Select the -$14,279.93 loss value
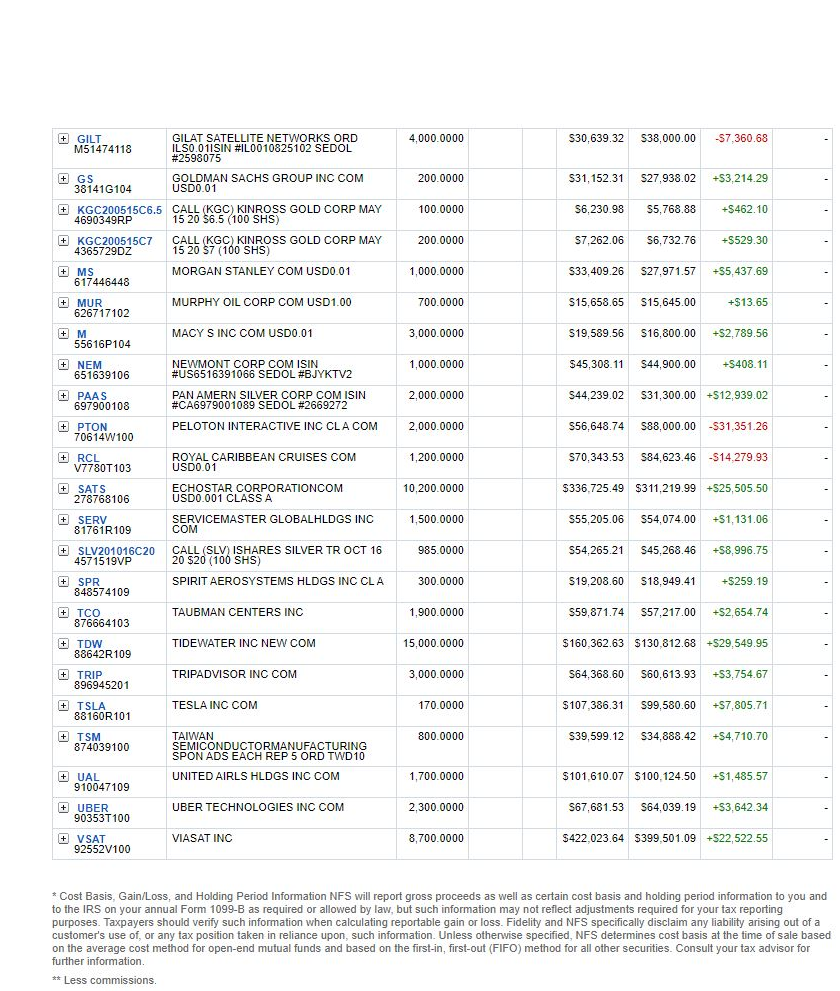 [x=738, y=457]
